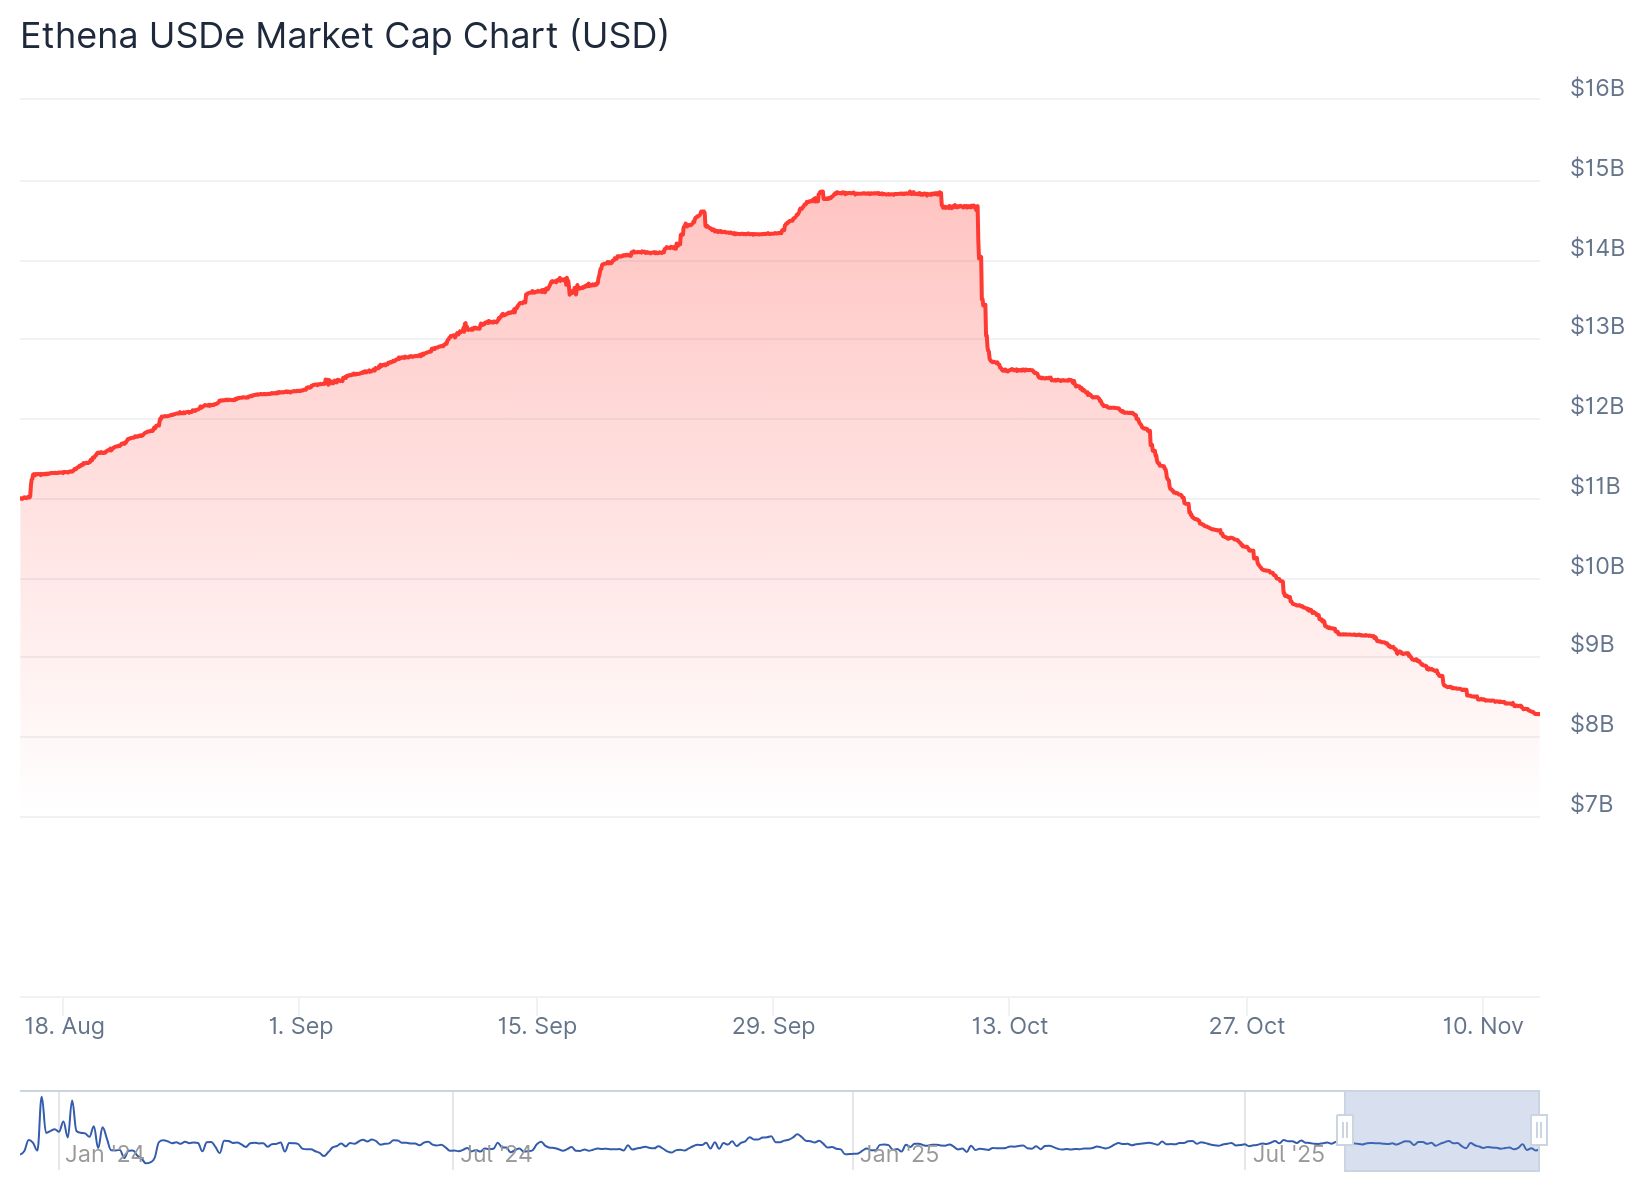
Task: Click the Jan '25 label in navigator
Action: pyautogui.click(x=898, y=1154)
